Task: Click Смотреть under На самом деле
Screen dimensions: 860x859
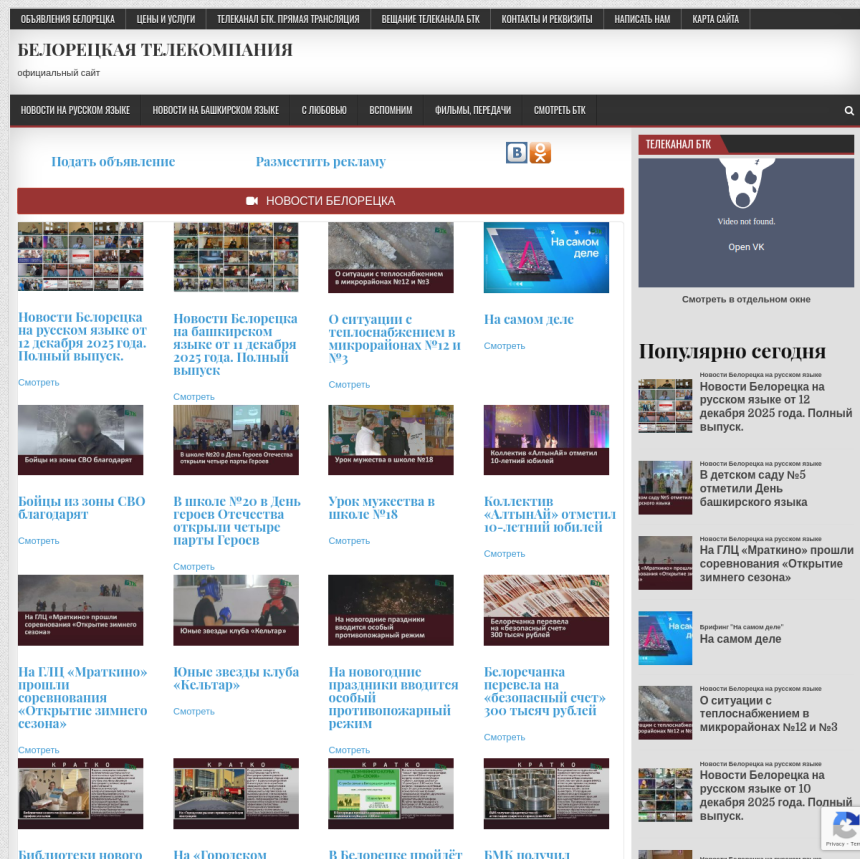Action: tap(504, 346)
